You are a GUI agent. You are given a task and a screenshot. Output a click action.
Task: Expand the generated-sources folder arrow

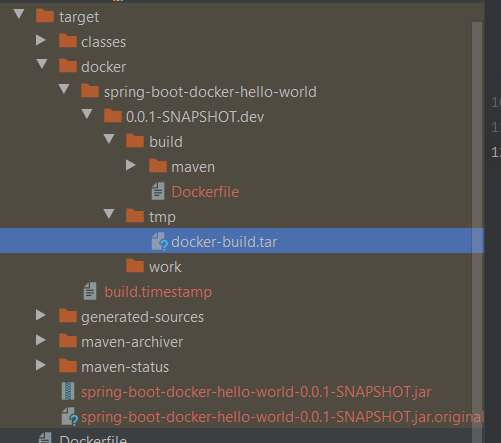point(41,315)
